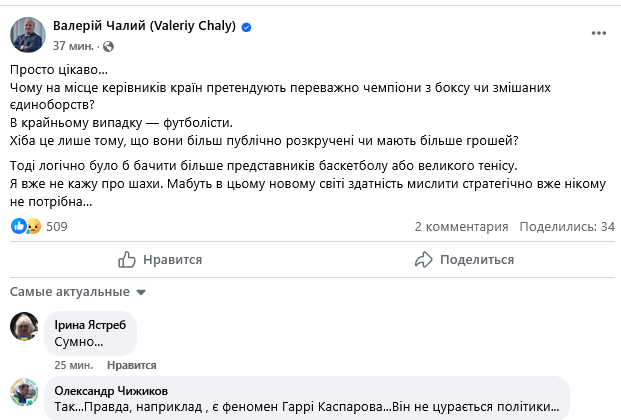Image resolution: width=621 pixels, height=420 pixels.
Task: Click the globe privacy icon beside the timestamp
Action: click(x=109, y=46)
